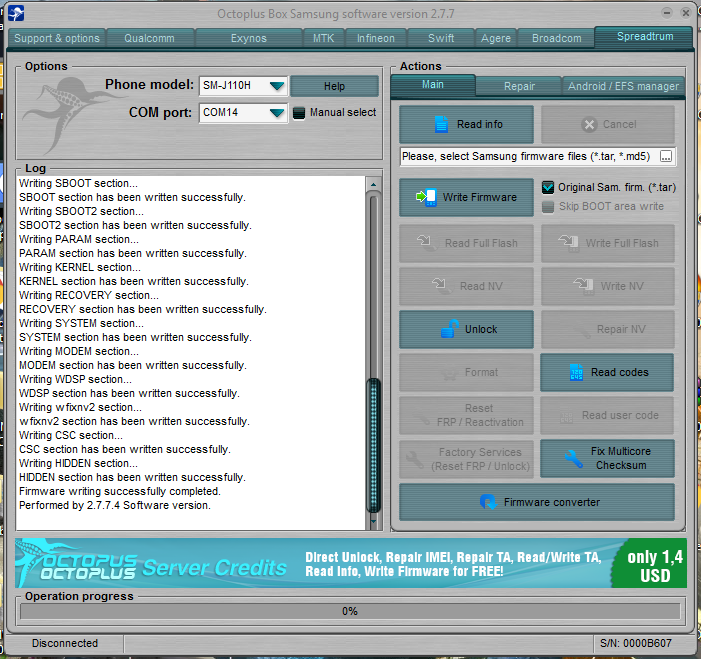701x659 pixels.
Task: Switch to Support & options tab
Action: [x=57, y=38]
